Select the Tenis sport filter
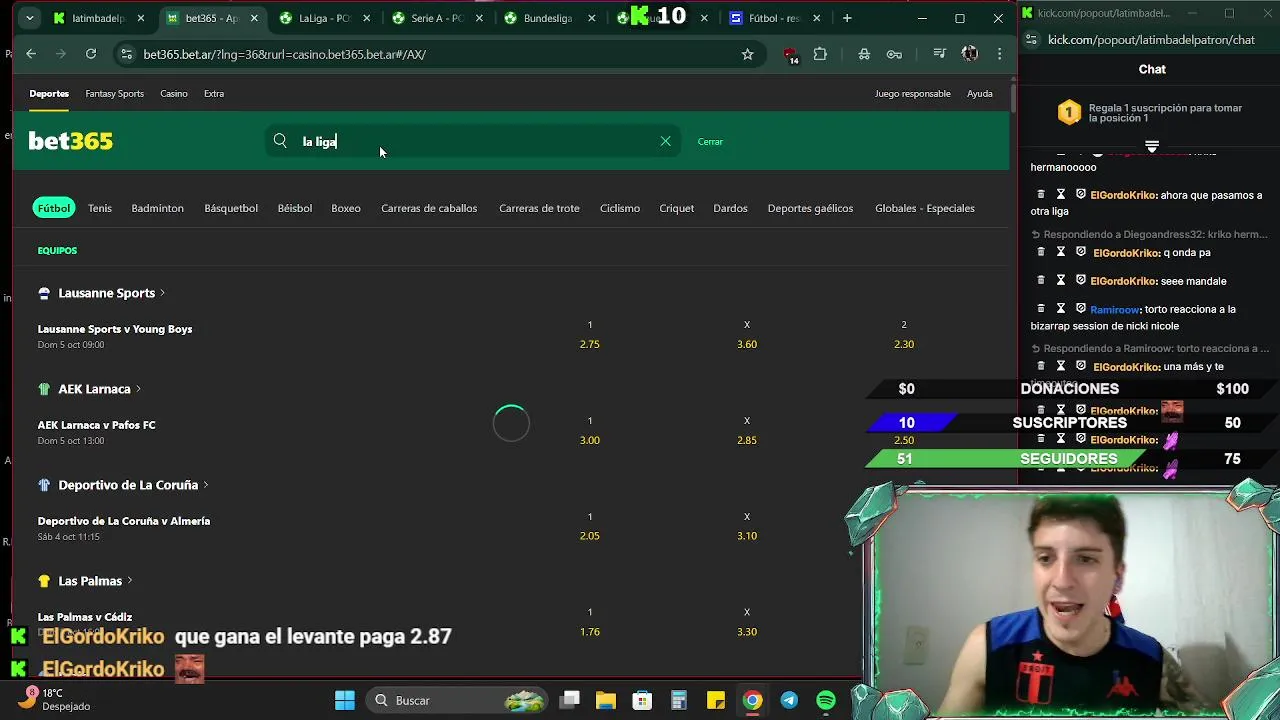1280x720 pixels. tap(100, 208)
